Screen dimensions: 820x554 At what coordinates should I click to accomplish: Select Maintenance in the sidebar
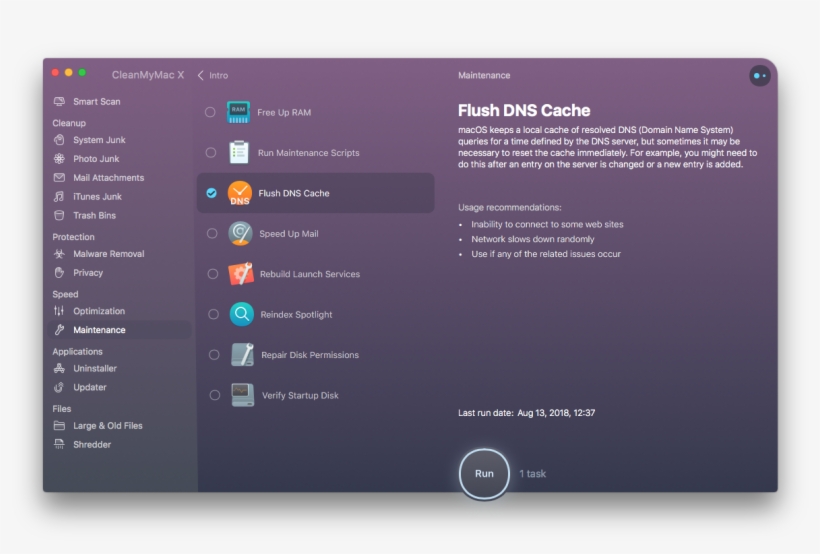coord(120,330)
